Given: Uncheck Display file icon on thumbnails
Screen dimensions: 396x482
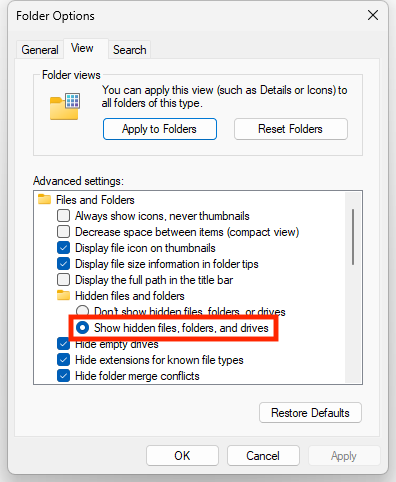Looking at the screenshot, I should [x=63, y=248].
